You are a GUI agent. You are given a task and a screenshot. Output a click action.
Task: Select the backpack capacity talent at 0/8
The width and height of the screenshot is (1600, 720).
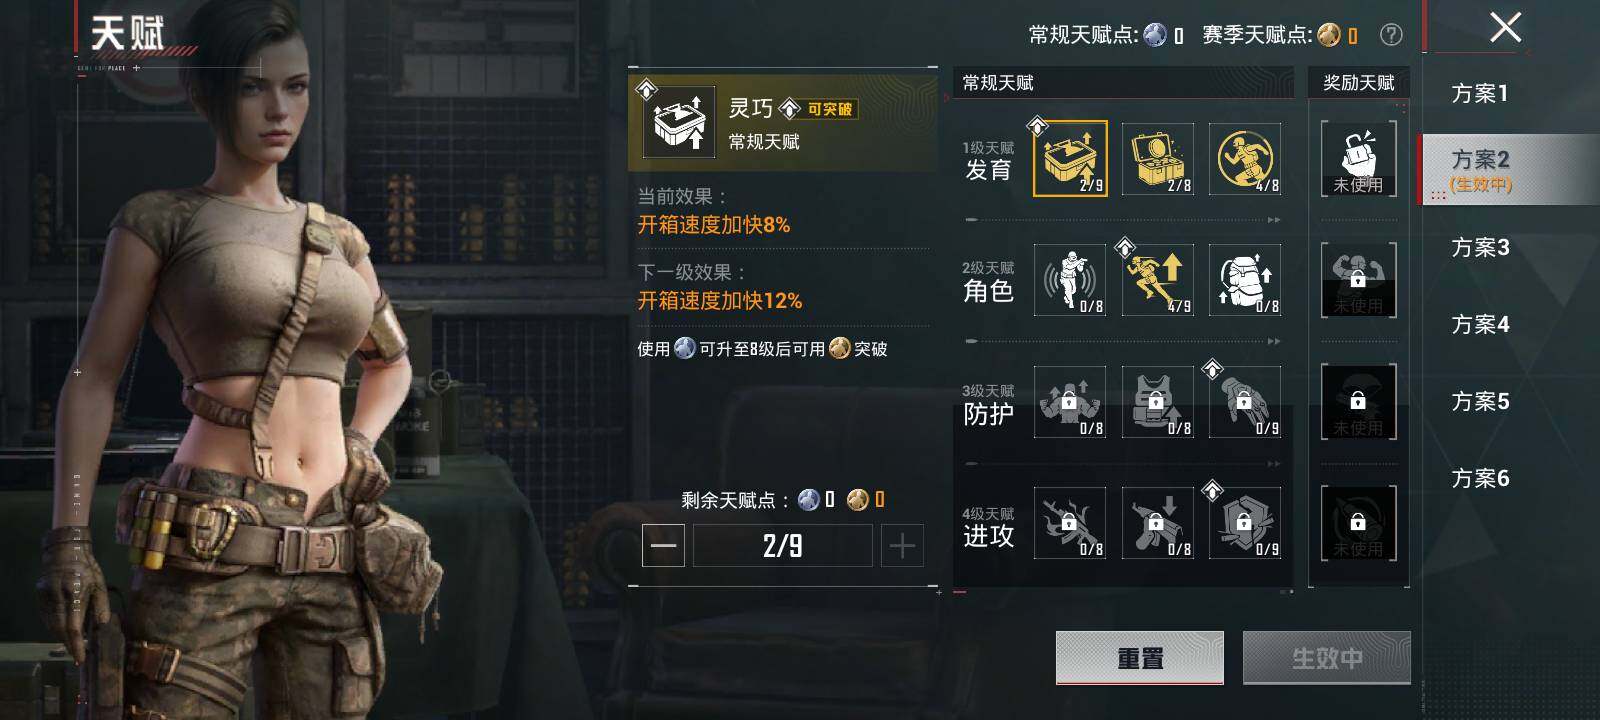click(1245, 280)
